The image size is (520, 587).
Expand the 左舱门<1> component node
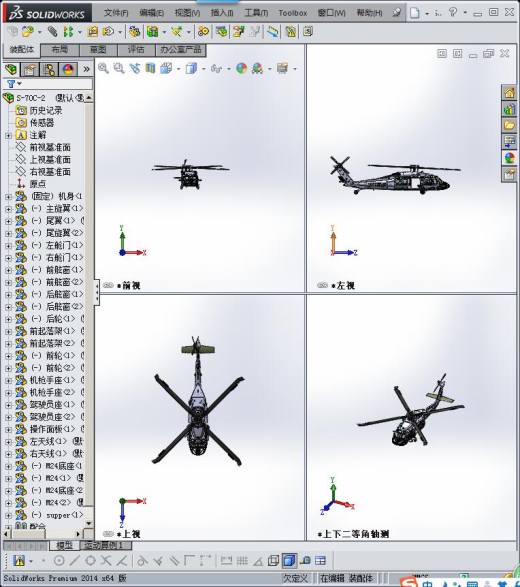8,246
